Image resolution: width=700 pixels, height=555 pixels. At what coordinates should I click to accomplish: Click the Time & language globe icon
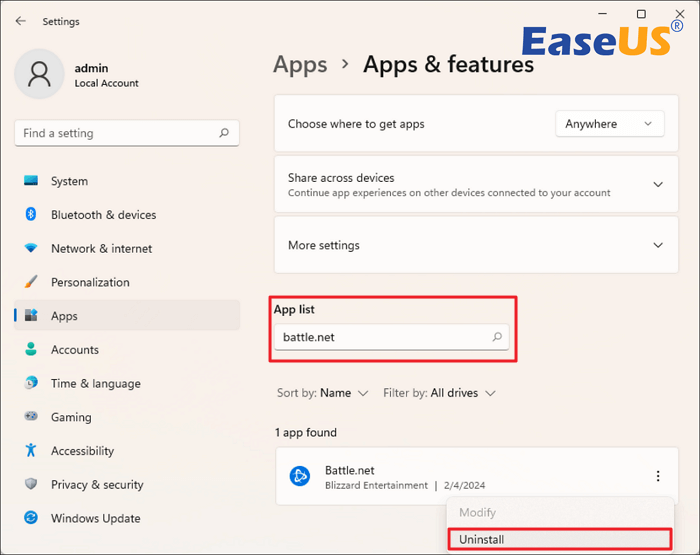point(31,383)
